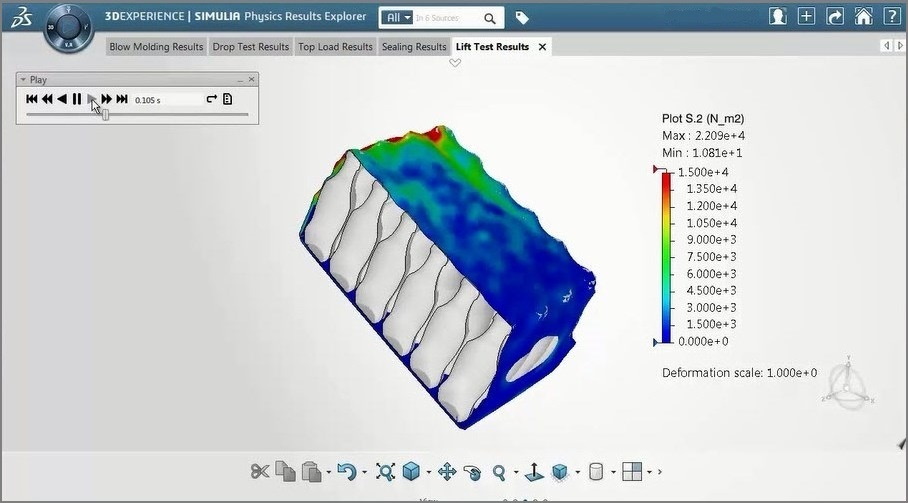This screenshot has width=908, height=503.
Task: Click the Zoom magnifier tool
Action: pyautogui.click(x=499, y=471)
